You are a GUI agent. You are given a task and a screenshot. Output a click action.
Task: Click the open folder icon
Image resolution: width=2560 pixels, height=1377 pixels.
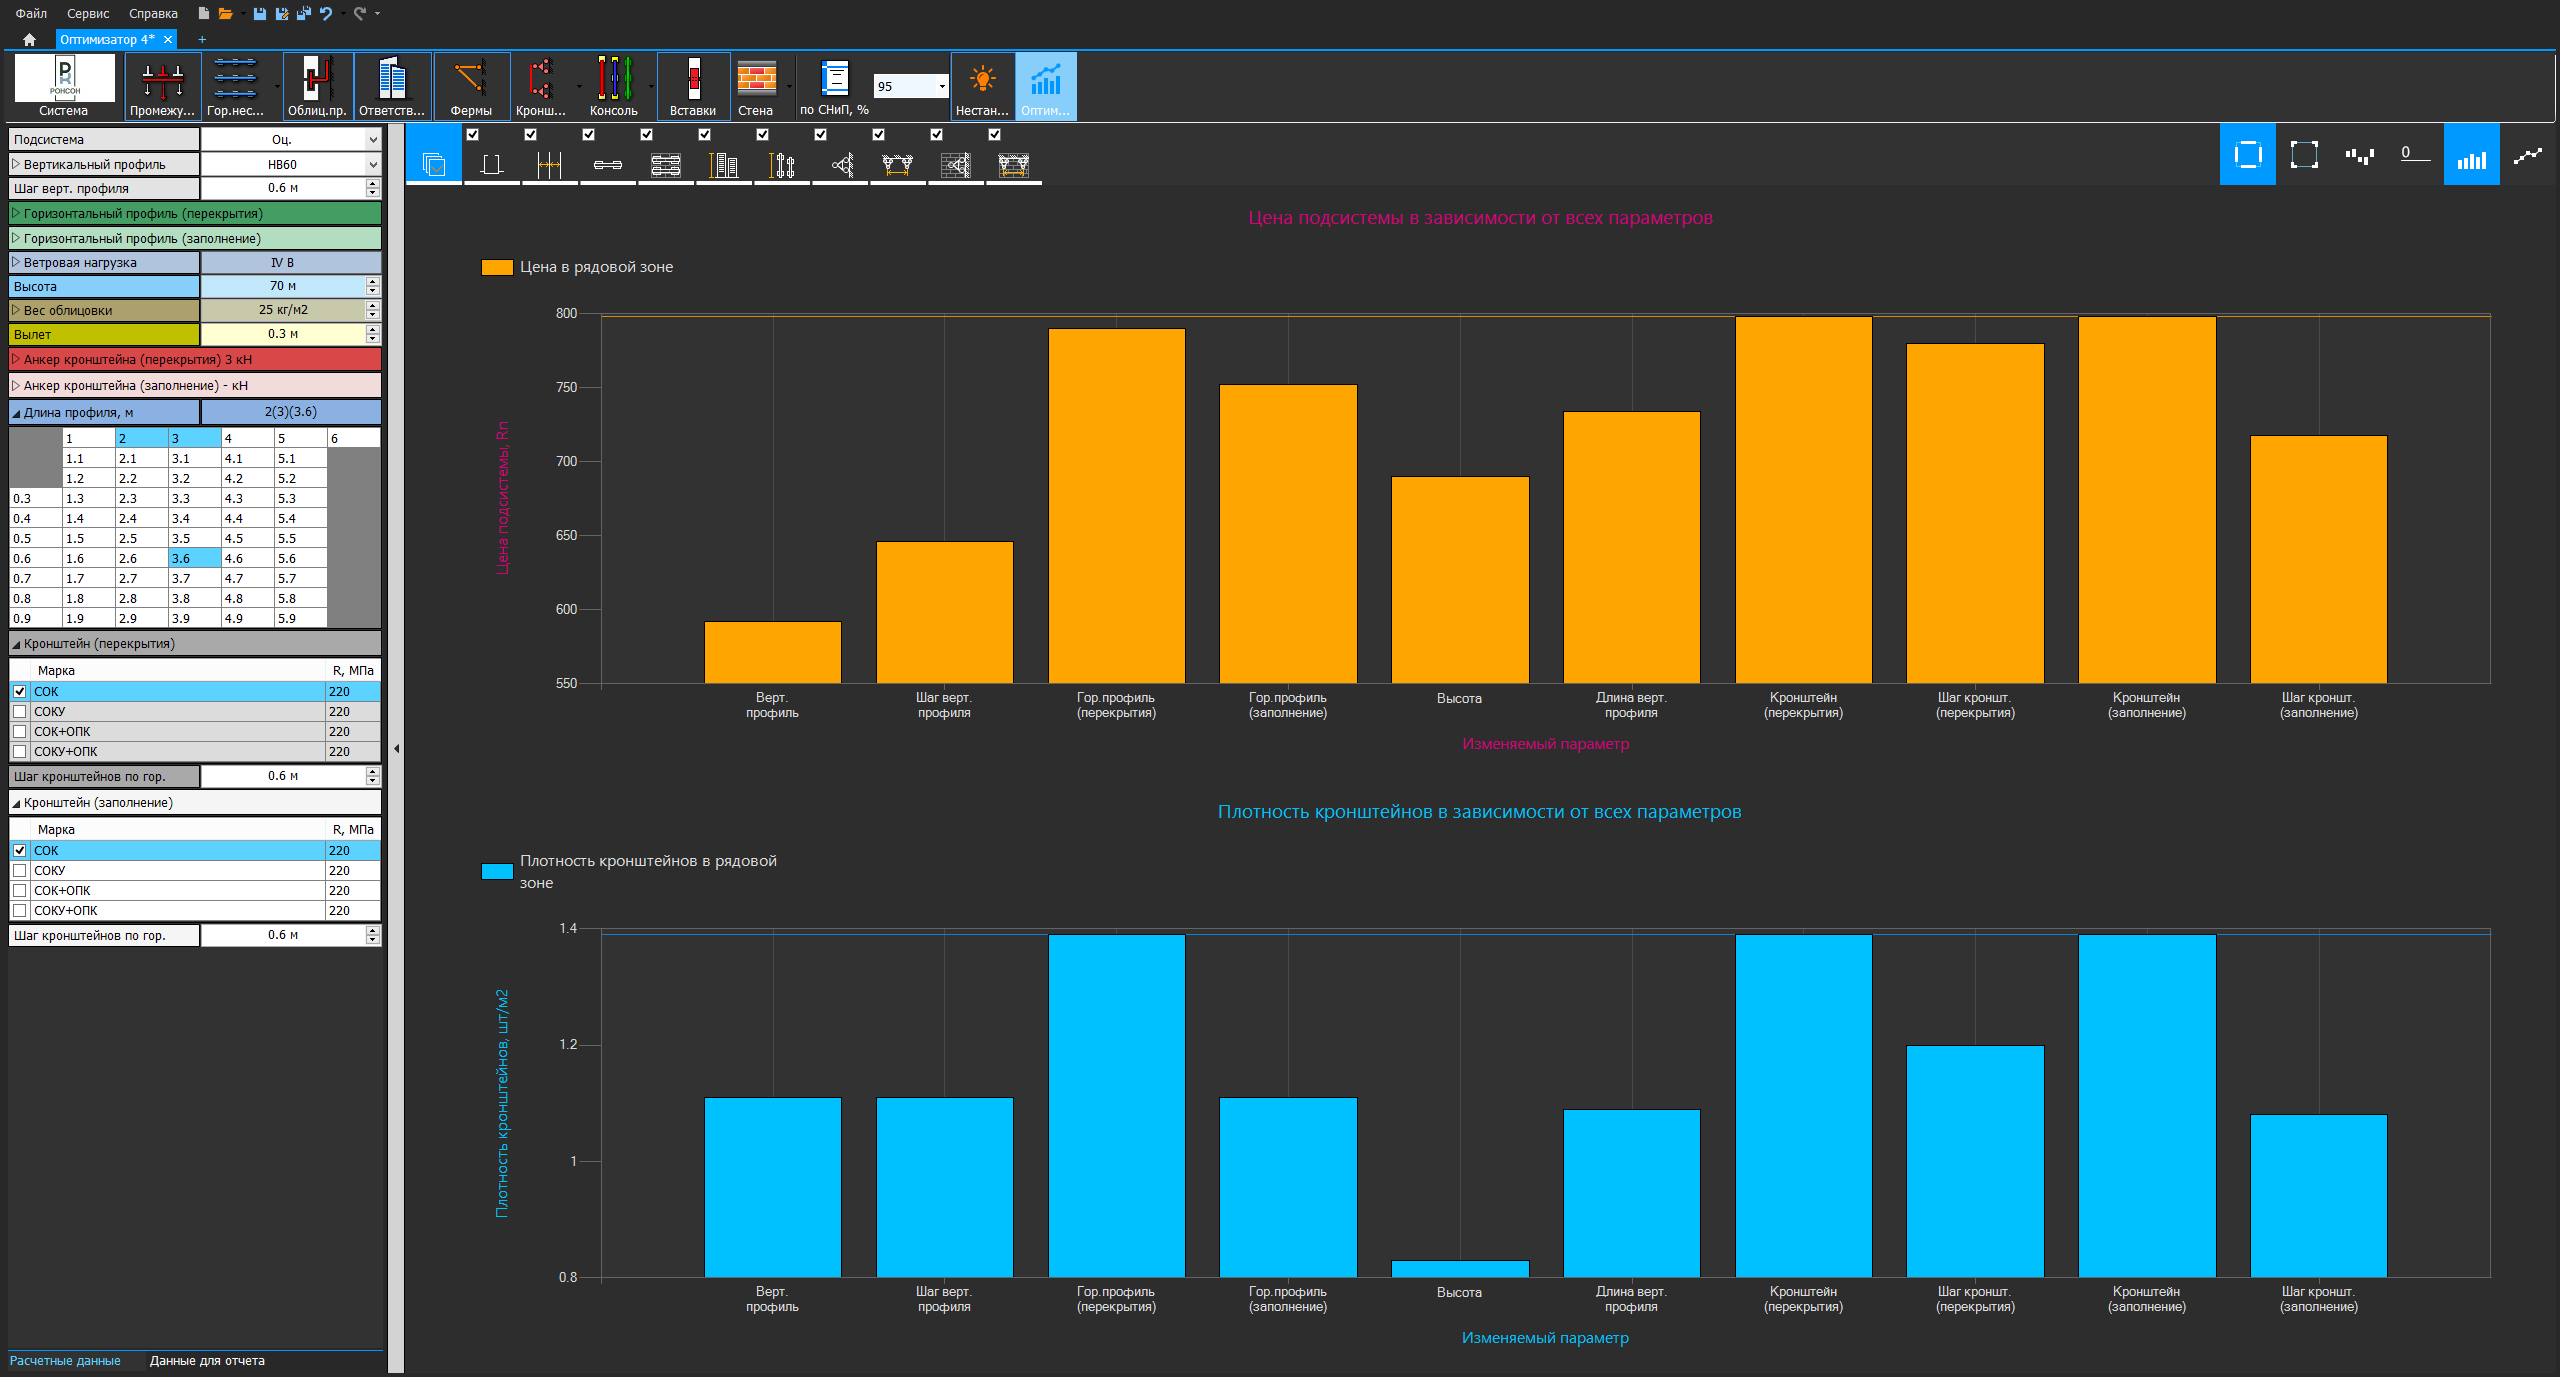[225, 13]
